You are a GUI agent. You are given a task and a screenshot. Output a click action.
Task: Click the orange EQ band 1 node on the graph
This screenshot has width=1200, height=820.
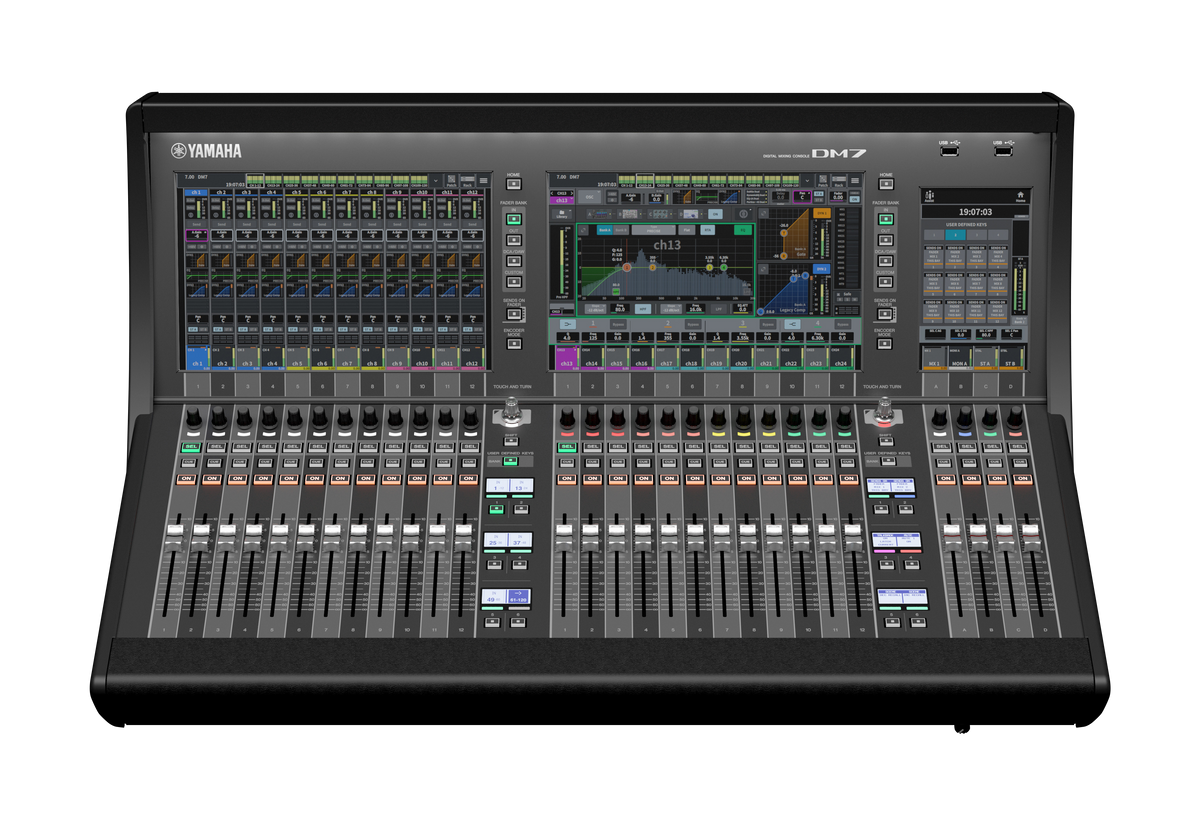point(627,268)
